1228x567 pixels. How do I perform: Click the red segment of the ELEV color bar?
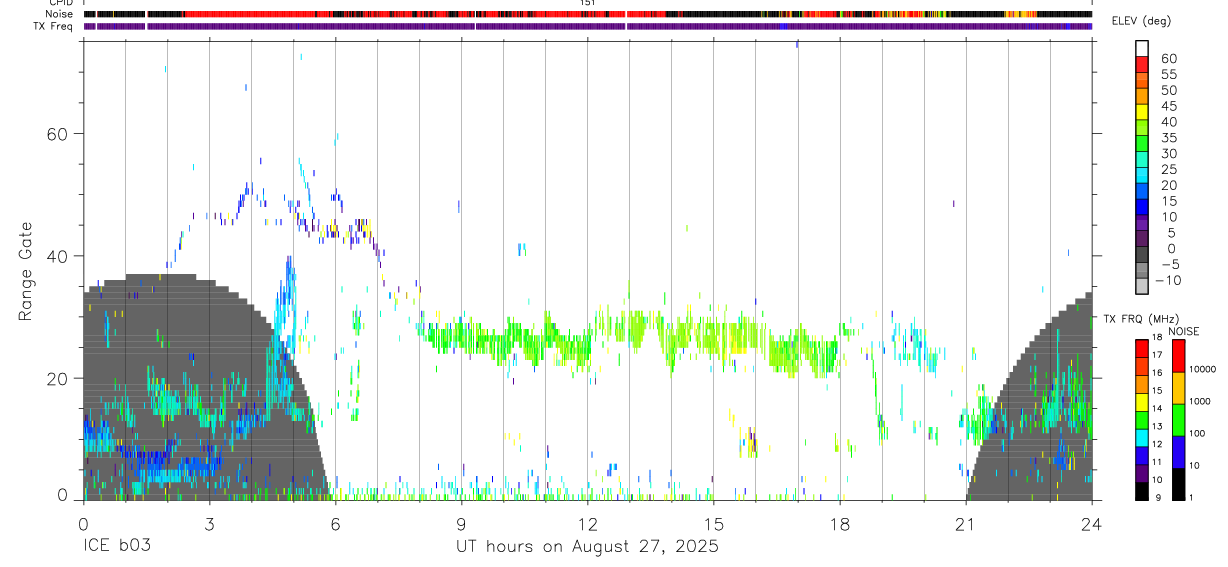tap(1143, 65)
